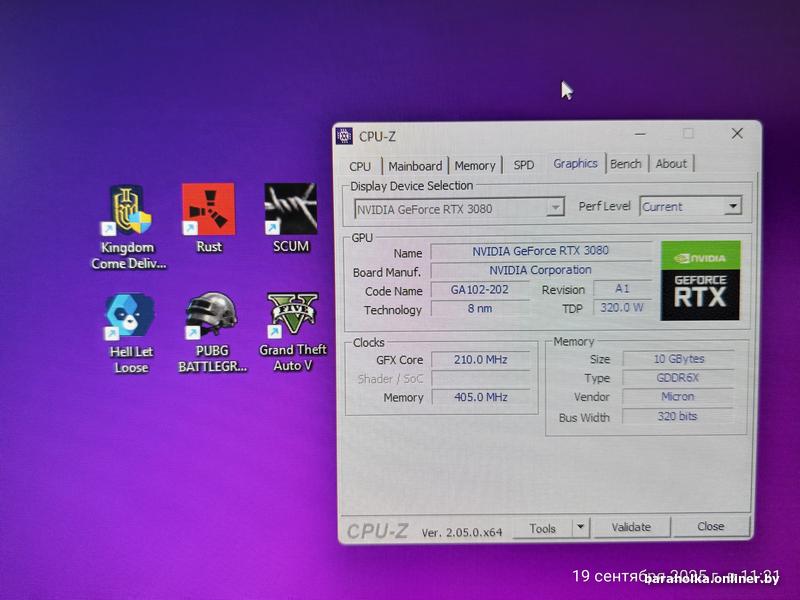Image resolution: width=800 pixels, height=600 pixels.
Task: Expand the Tools button dropdown arrow
Action: [x=581, y=528]
